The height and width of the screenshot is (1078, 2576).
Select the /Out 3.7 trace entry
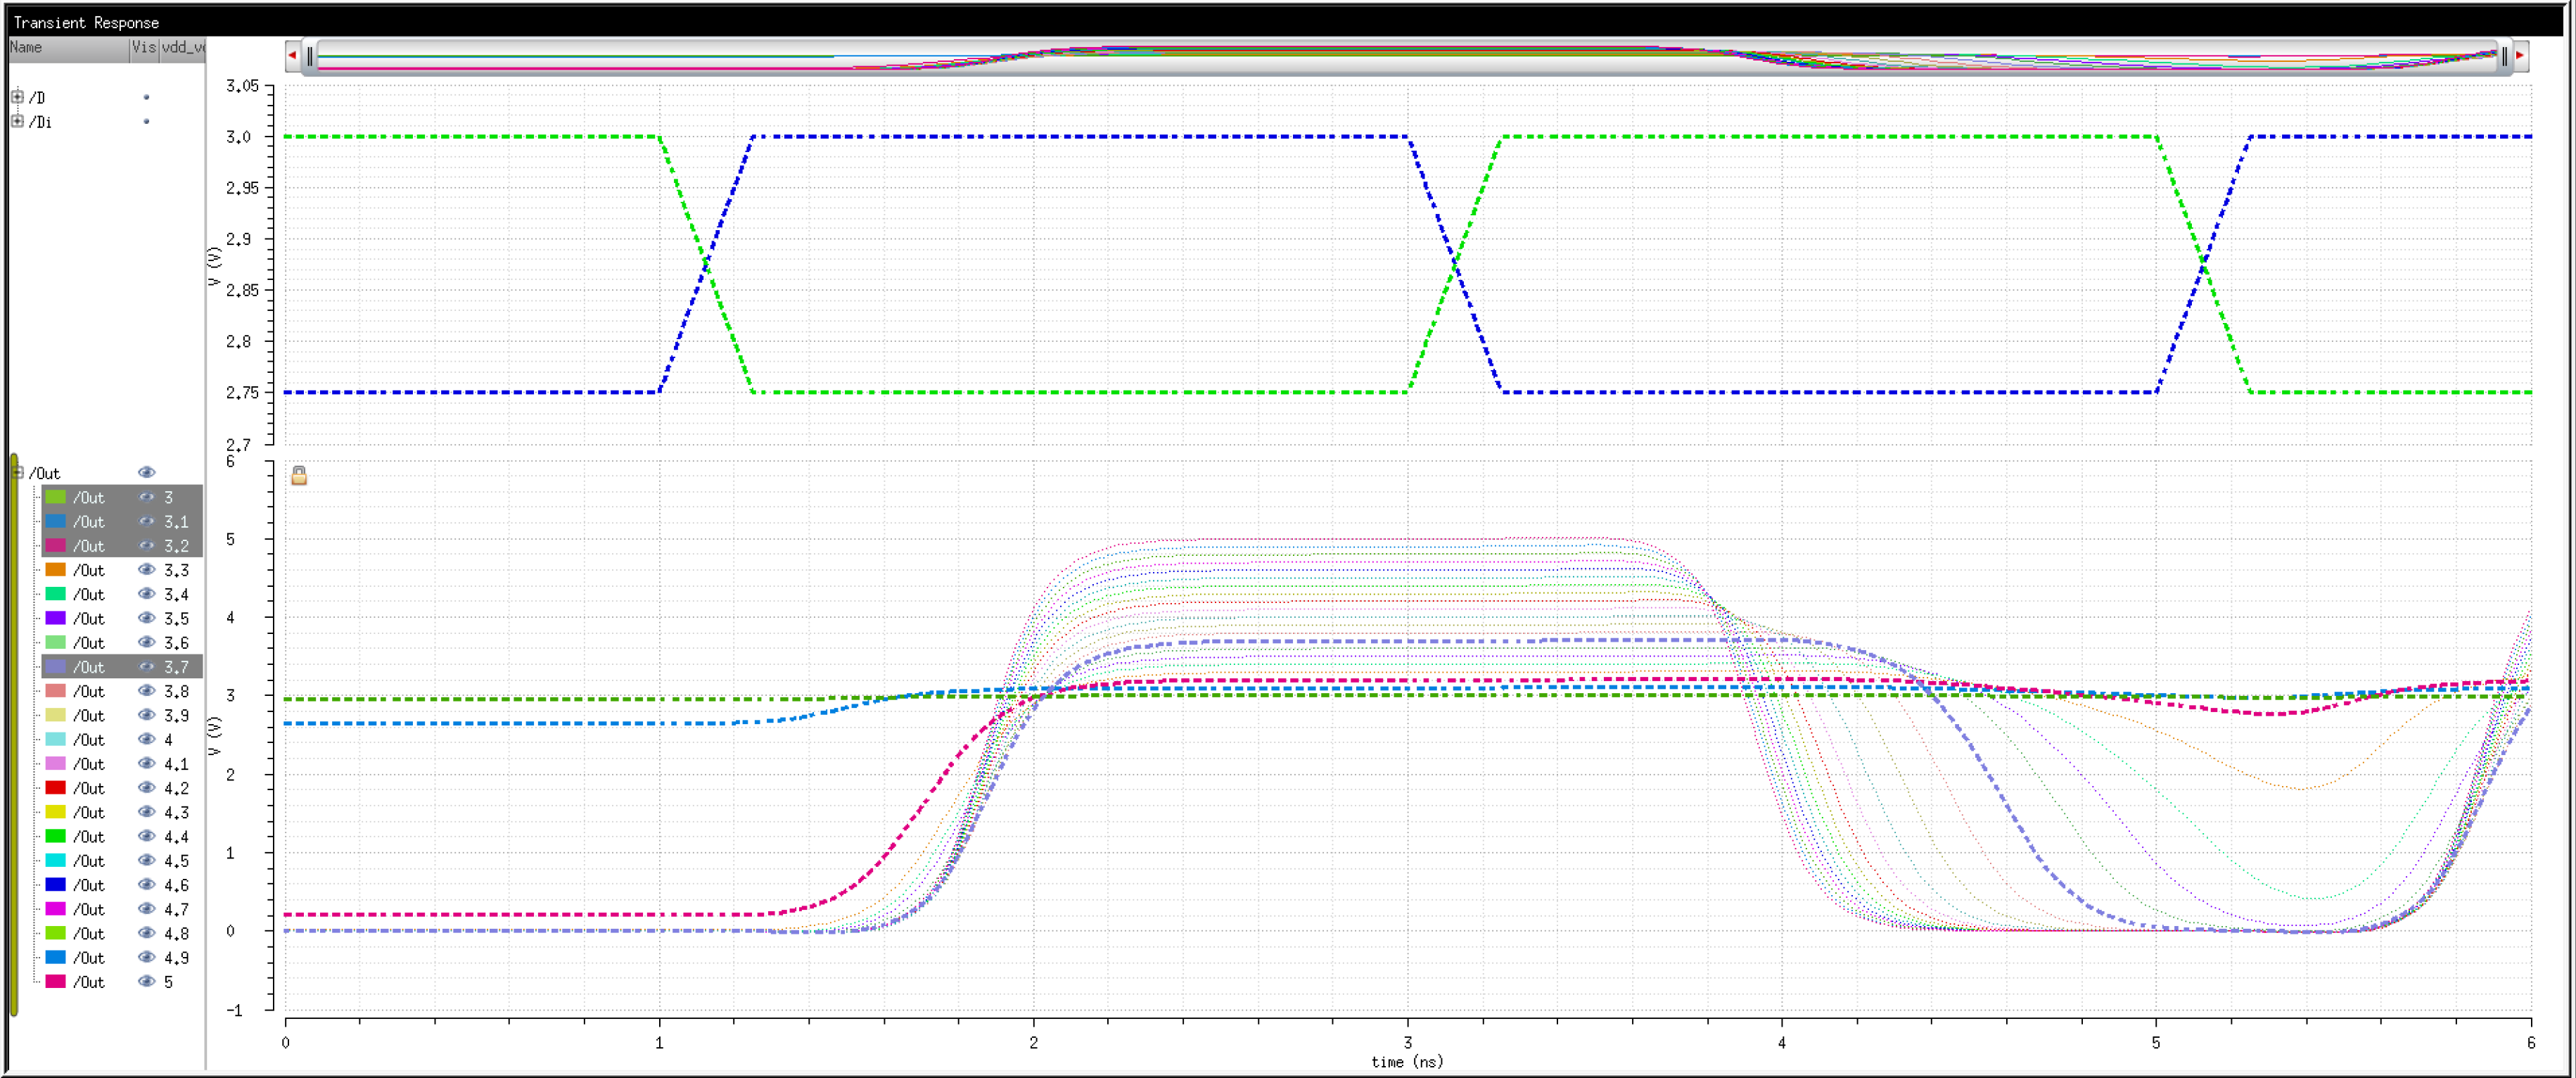[x=89, y=666]
